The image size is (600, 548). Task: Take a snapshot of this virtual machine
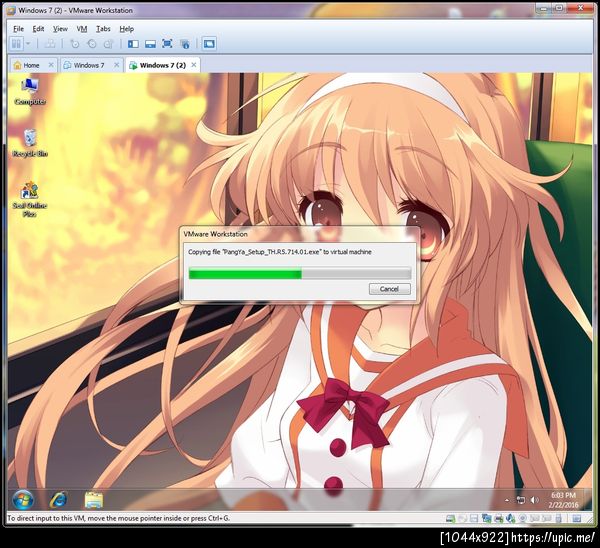(x=74, y=44)
